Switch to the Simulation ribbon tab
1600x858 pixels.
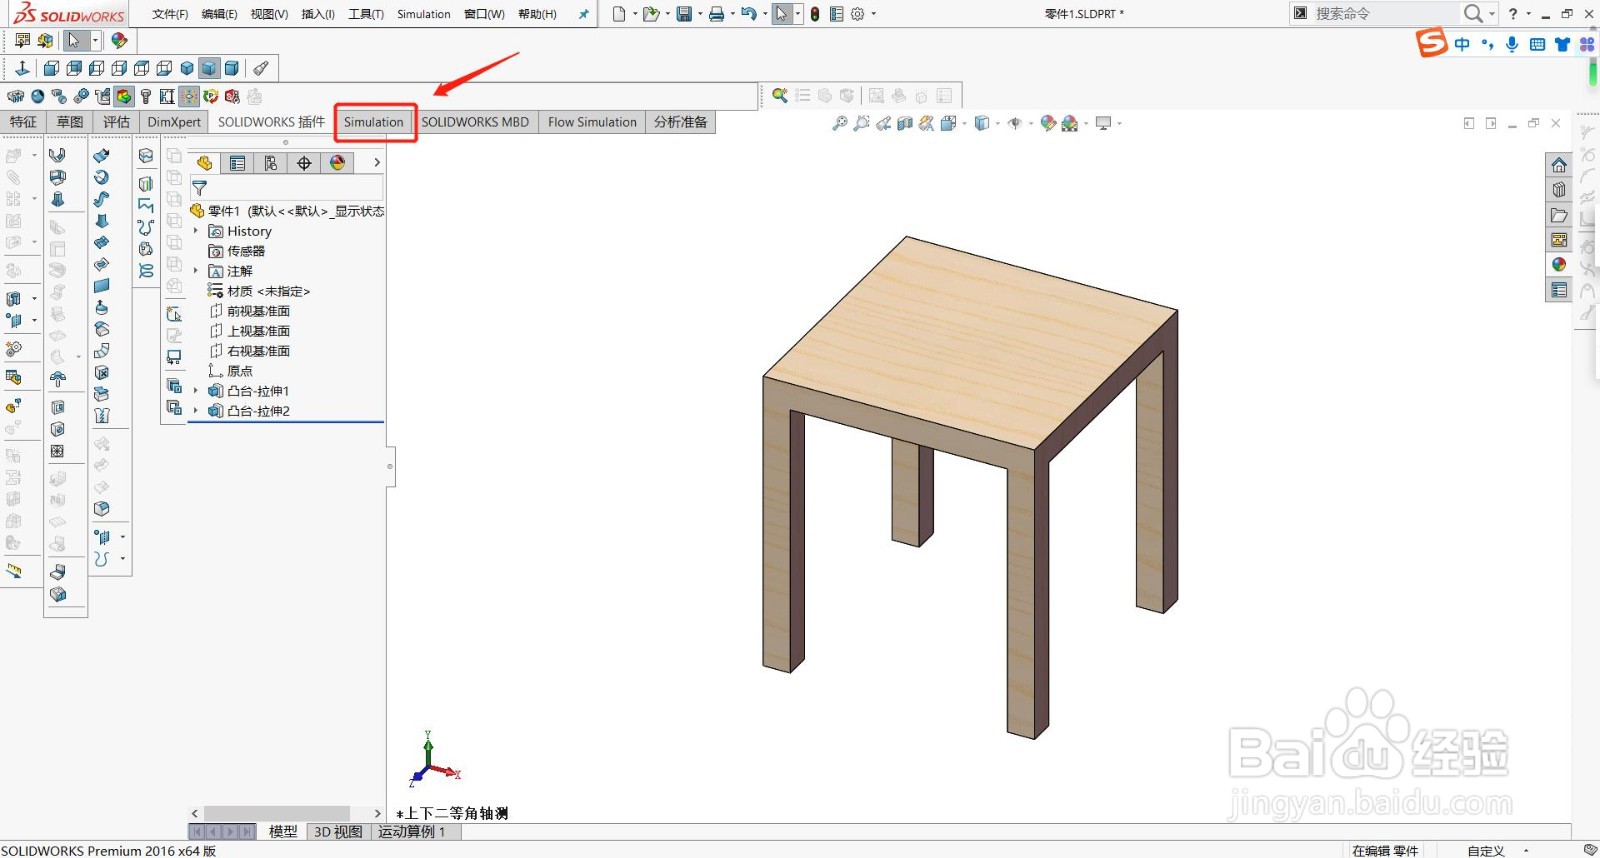pos(374,122)
